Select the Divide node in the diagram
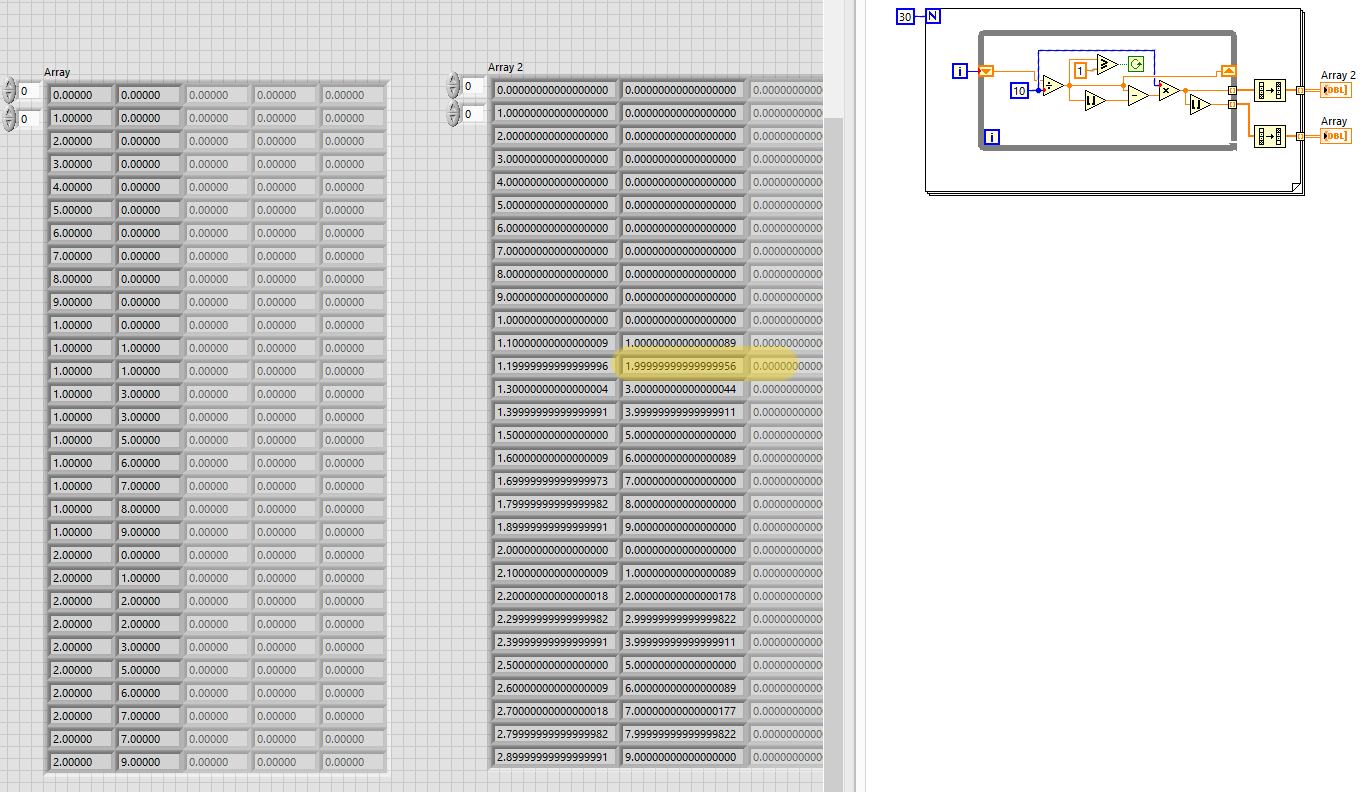 click(1052, 86)
